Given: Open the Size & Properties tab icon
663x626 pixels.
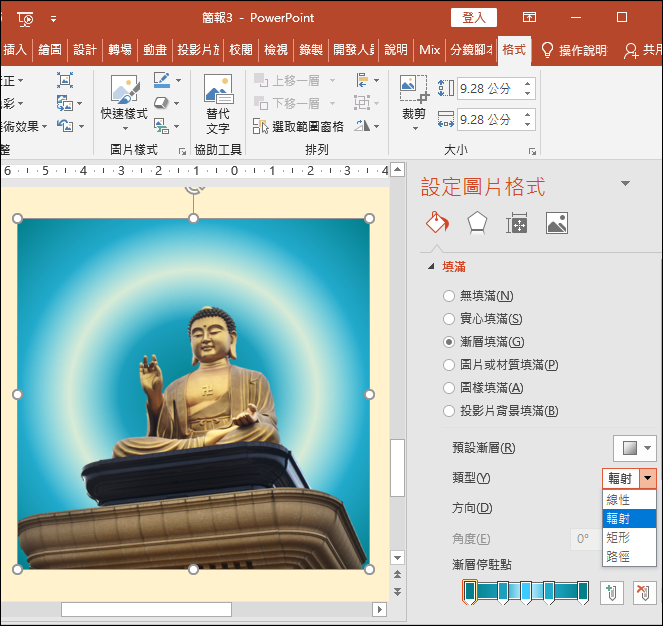Looking at the screenshot, I should click(517, 223).
